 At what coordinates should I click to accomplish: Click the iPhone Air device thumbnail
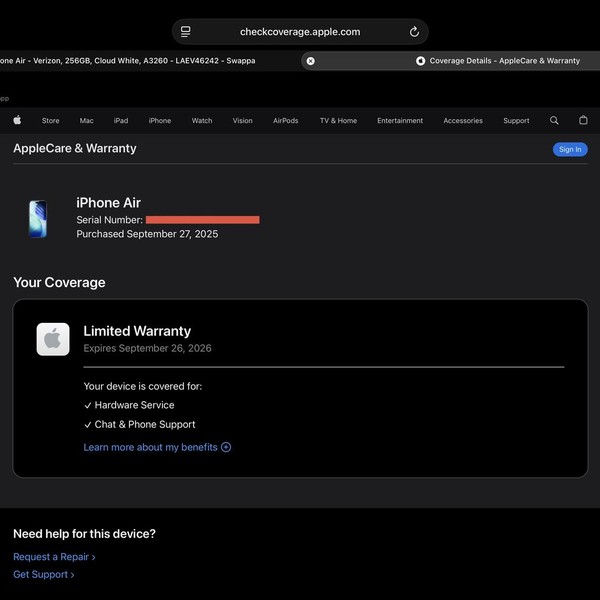coord(38,219)
